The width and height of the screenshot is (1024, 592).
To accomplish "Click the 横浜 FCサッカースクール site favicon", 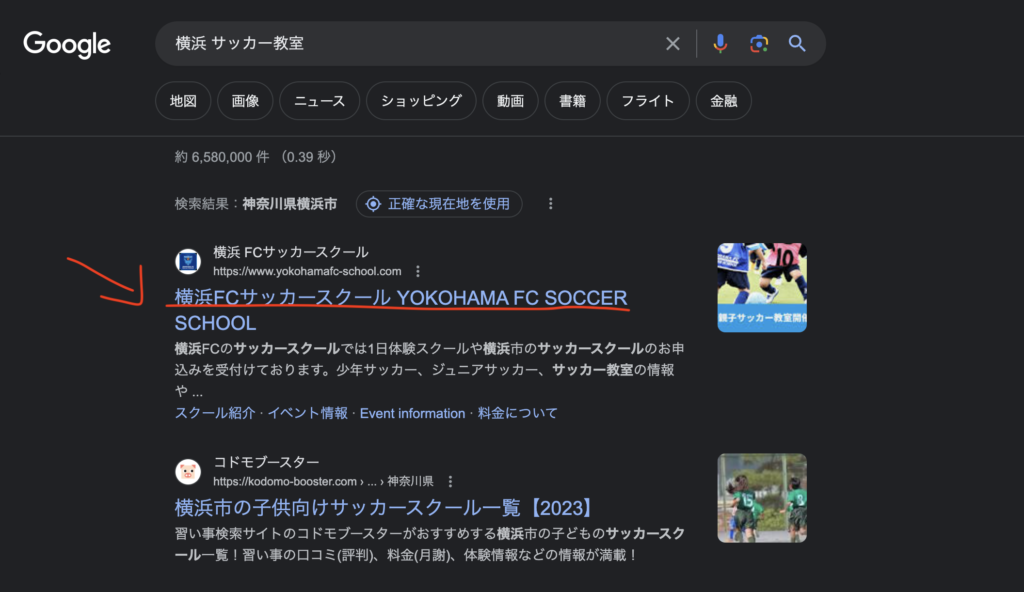I will tap(188, 261).
